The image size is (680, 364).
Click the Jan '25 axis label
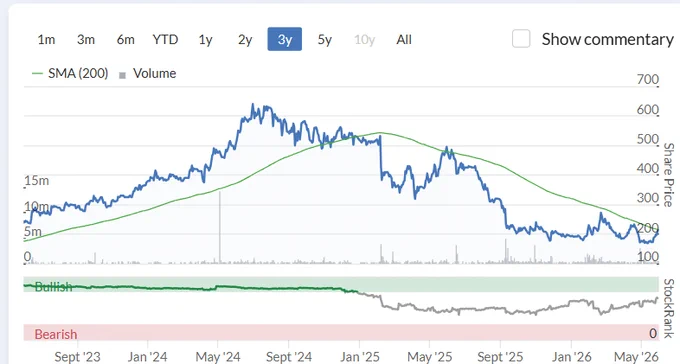(x=360, y=357)
